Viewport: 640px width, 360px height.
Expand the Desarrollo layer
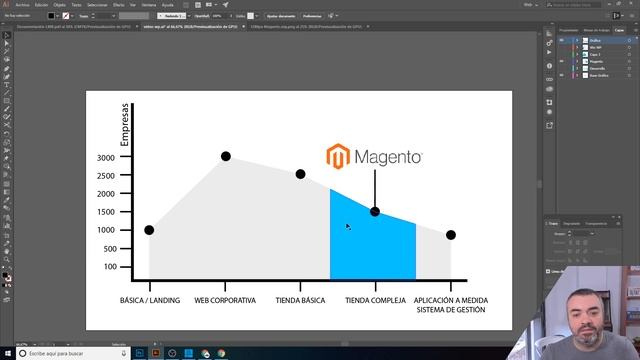coord(577,68)
